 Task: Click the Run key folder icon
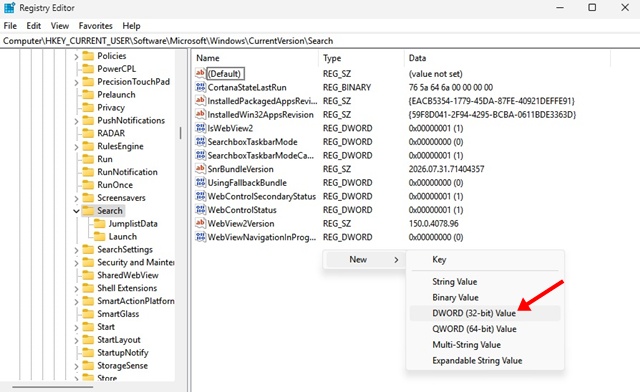coord(88,159)
